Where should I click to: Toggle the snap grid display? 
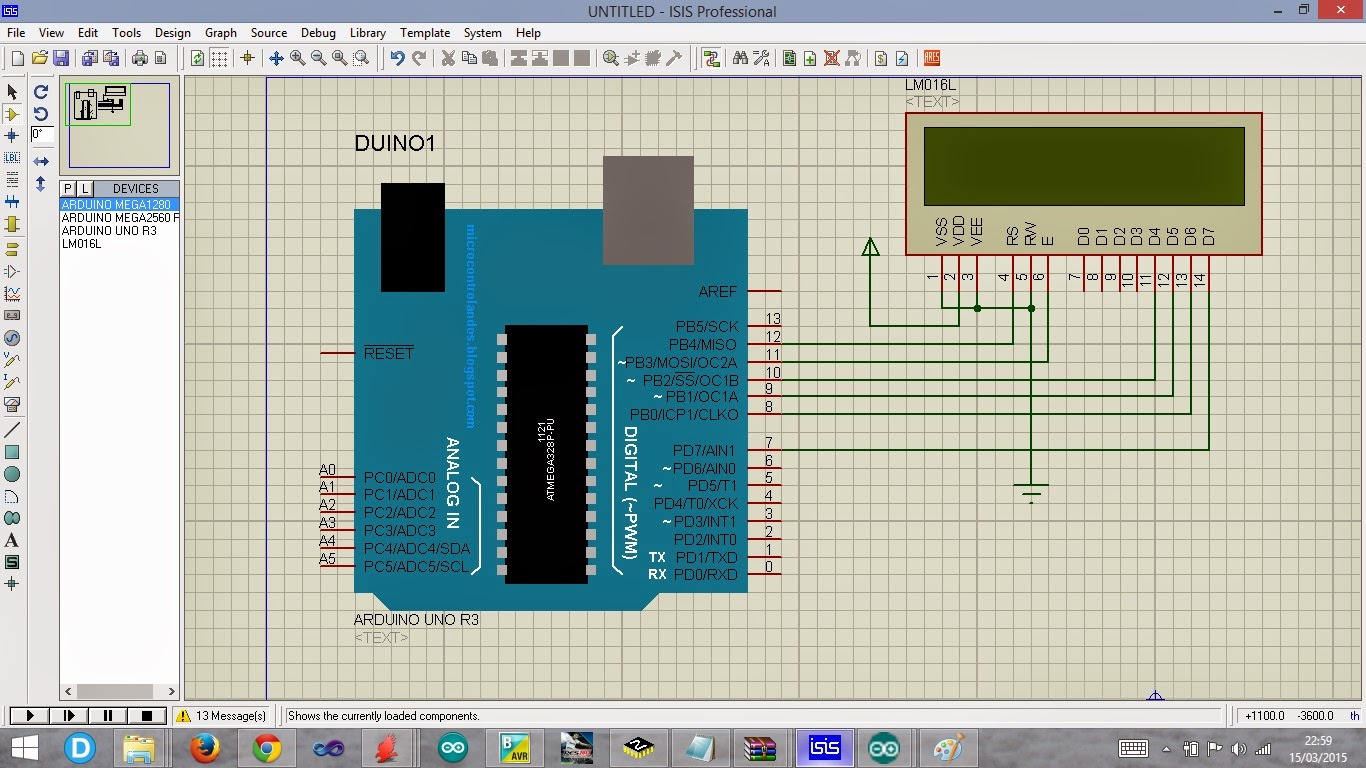click(218, 57)
